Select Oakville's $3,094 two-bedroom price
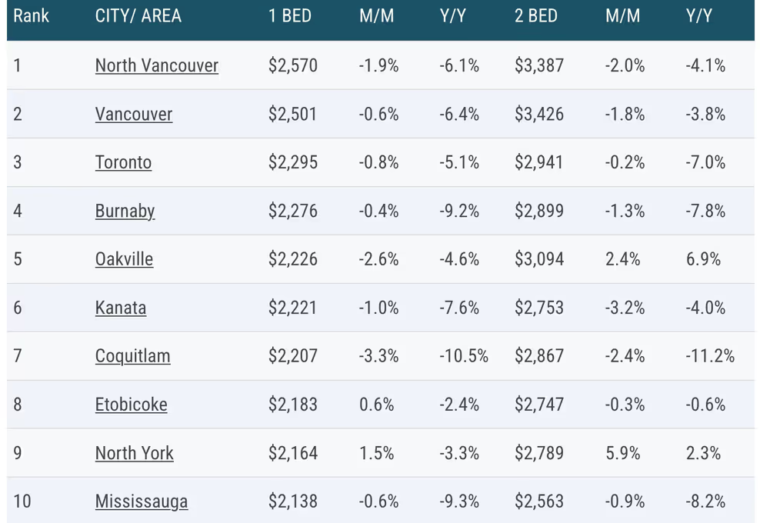760x523 pixels. point(539,259)
